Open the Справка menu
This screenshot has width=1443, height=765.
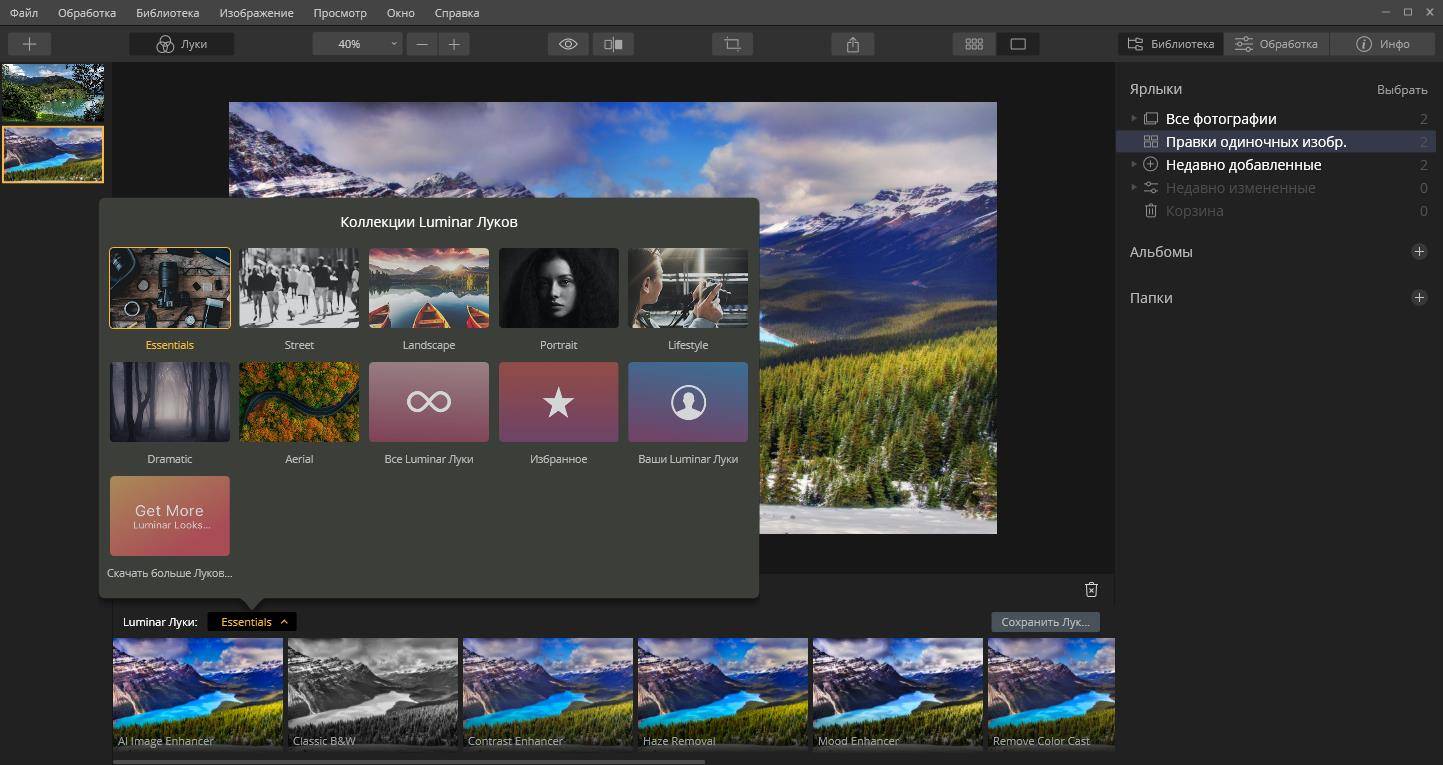[457, 13]
